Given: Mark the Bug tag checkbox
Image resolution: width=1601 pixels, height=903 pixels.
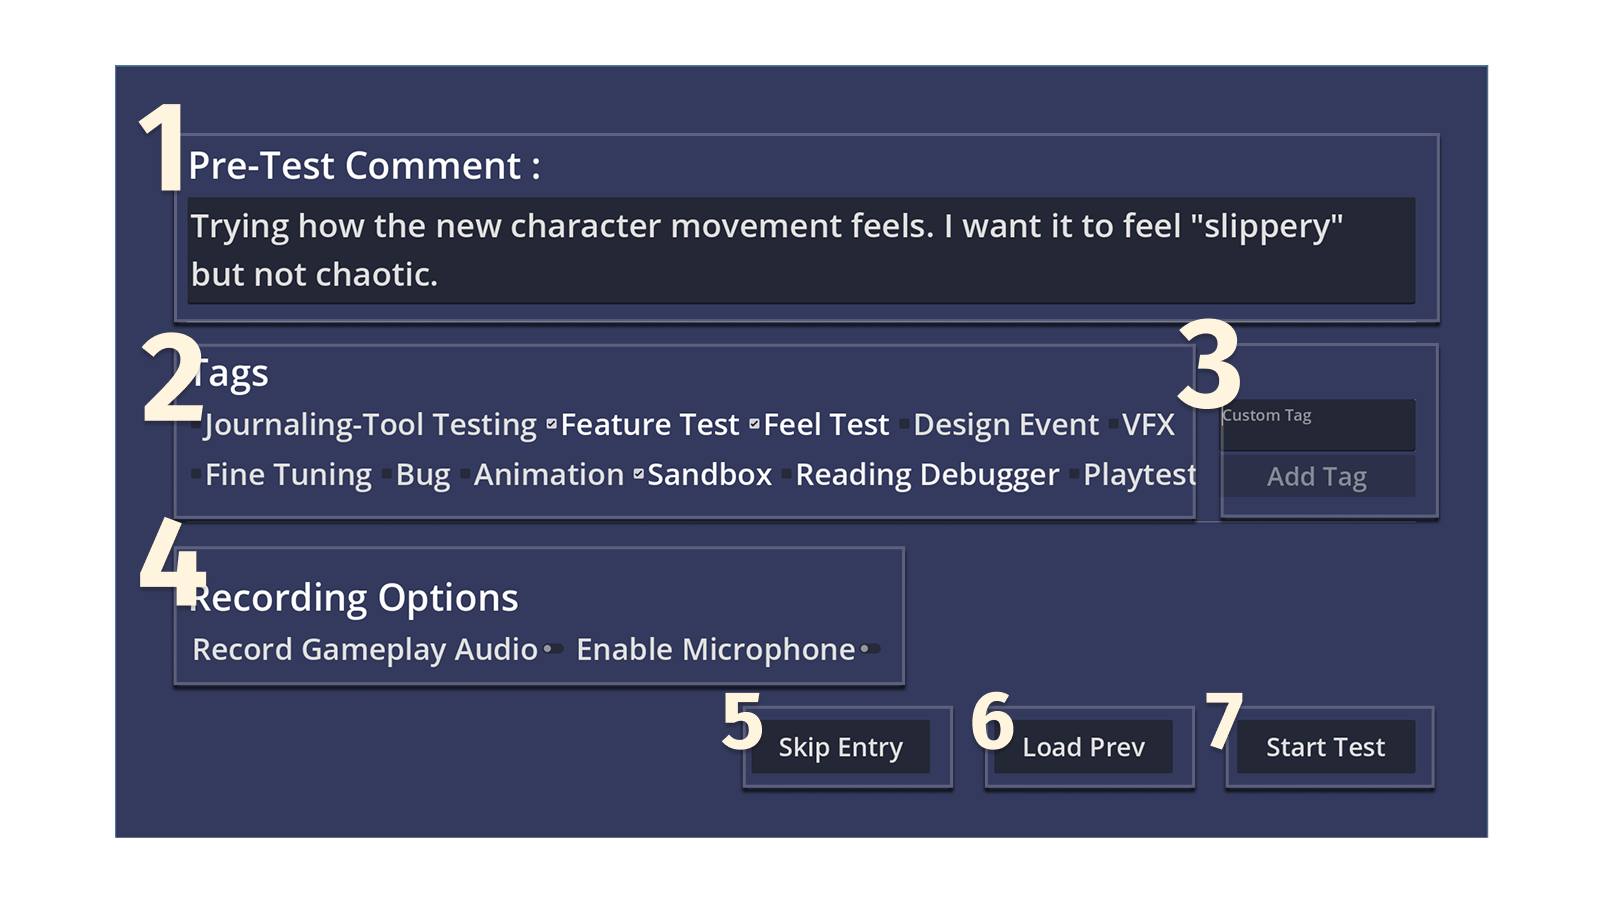Looking at the screenshot, I should point(387,474).
